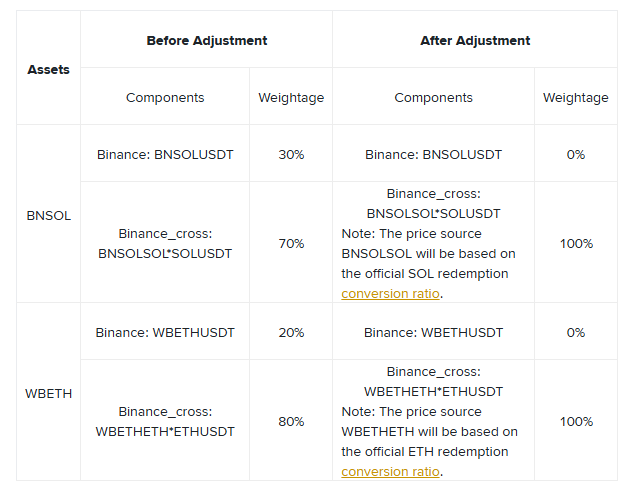Click the 100% weightage in BNSOL row
Viewport: 626px width, 492px height.
576,243
